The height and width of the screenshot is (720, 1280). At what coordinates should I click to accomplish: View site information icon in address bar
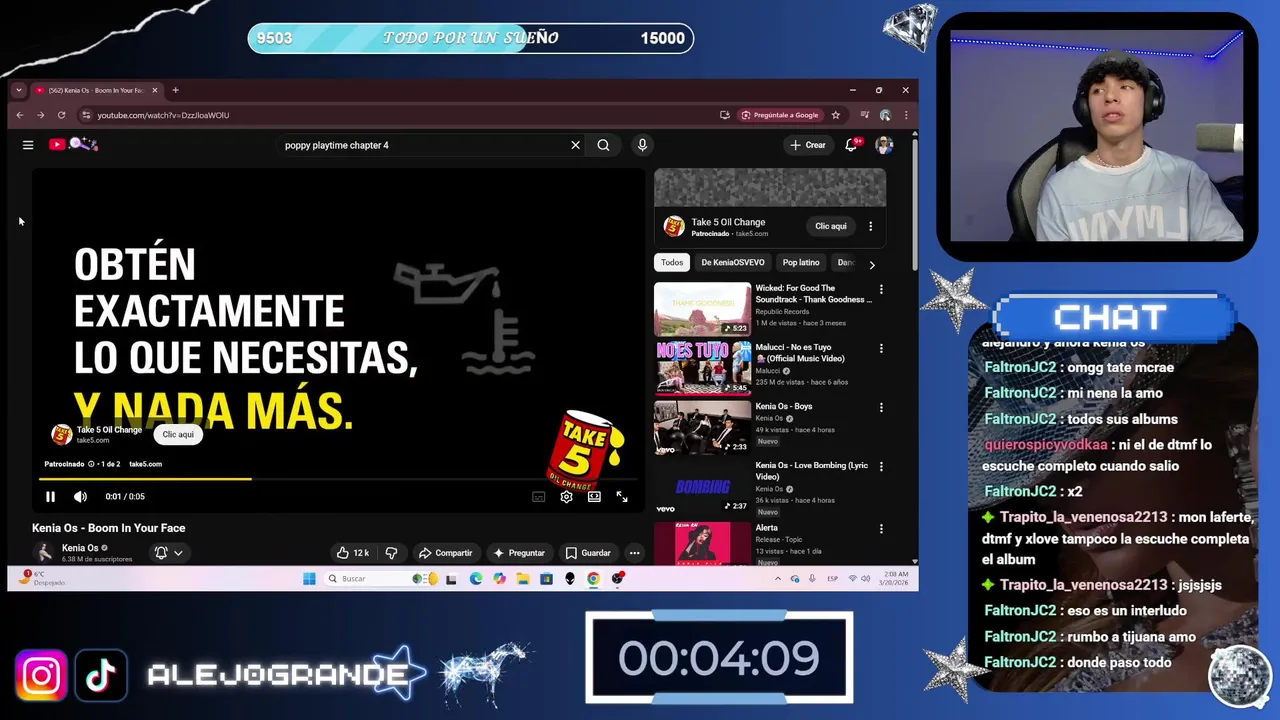coord(86,115)
